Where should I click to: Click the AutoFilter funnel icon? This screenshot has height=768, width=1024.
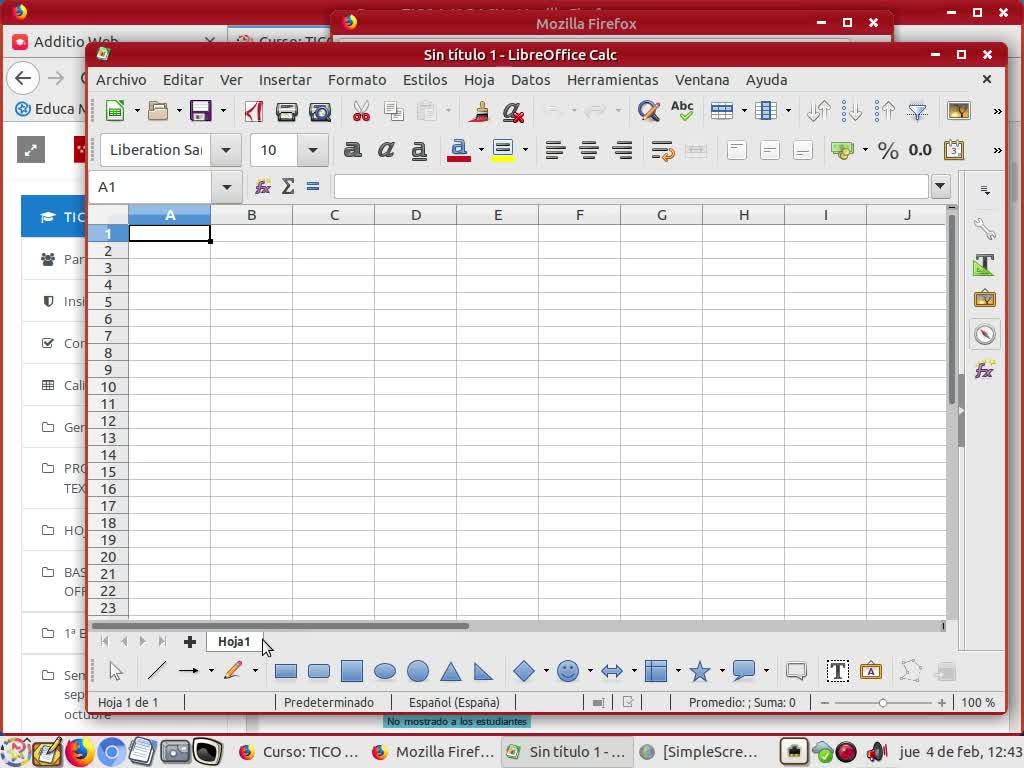tap(917, 111)
